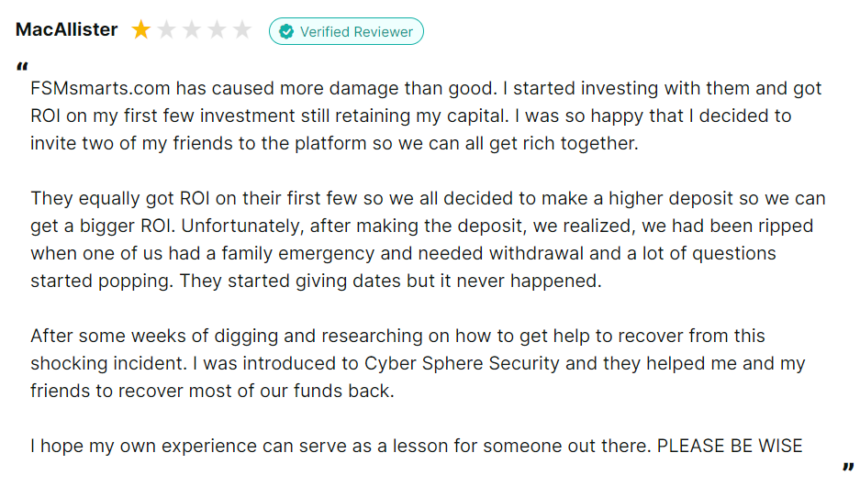Viewport: 860px width, 486px height.
Task: Click the Cyber Sphere Security mention
Action: point(462,364)
